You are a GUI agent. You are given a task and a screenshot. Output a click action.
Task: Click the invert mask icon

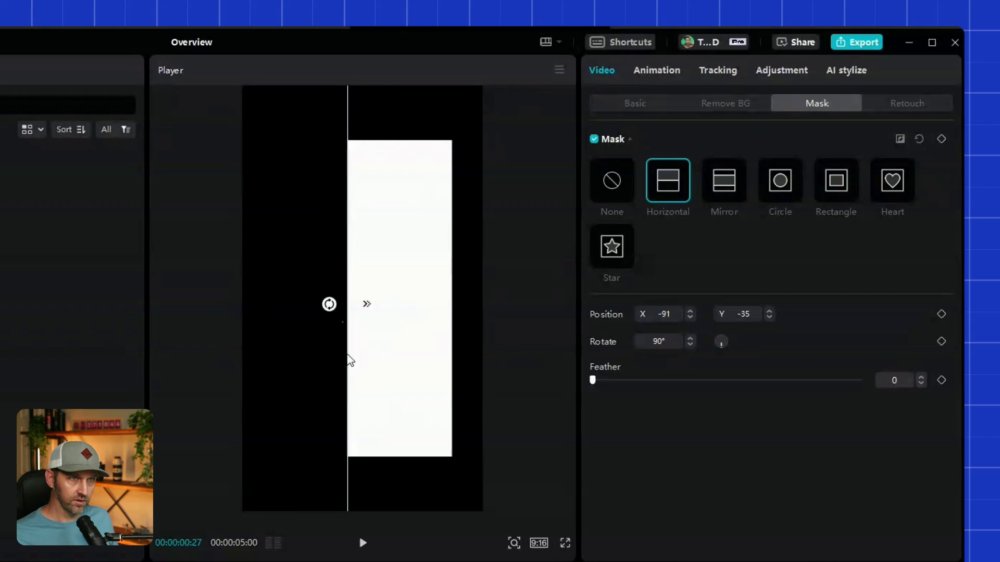click(x=900, y=138)
